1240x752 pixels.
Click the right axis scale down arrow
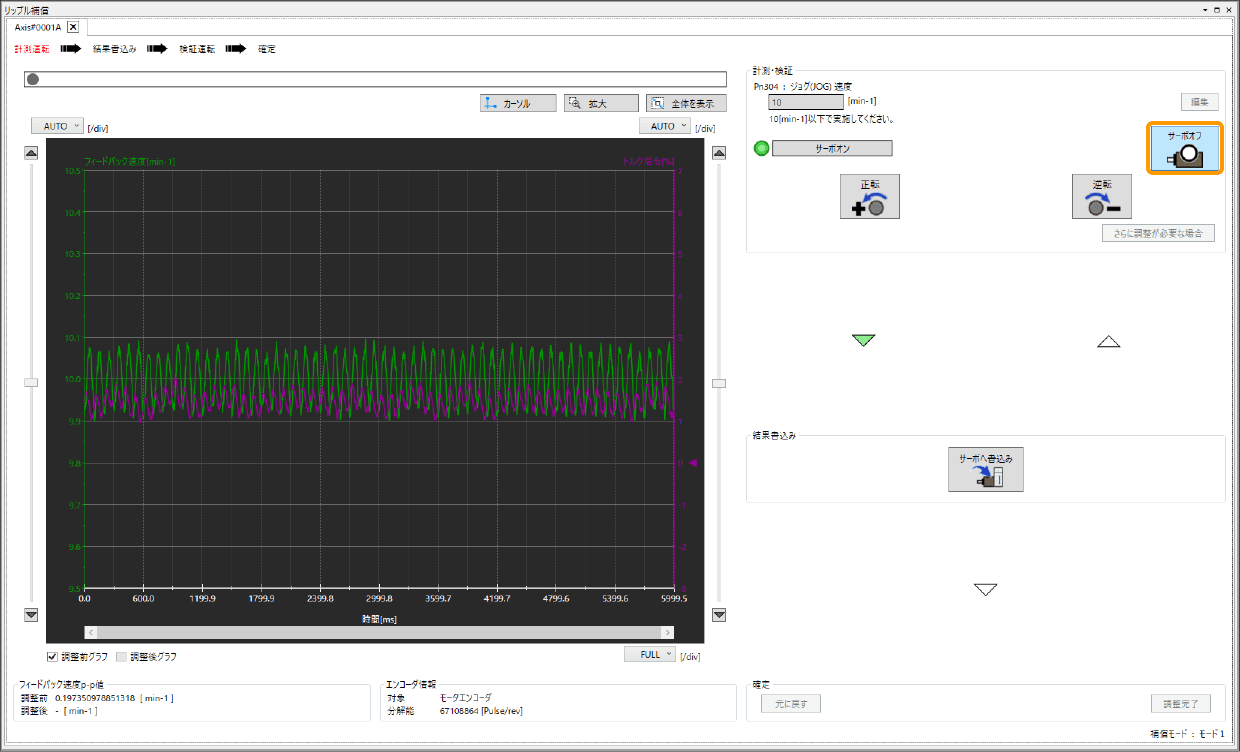pyautogui.click(x=718, y=615)
